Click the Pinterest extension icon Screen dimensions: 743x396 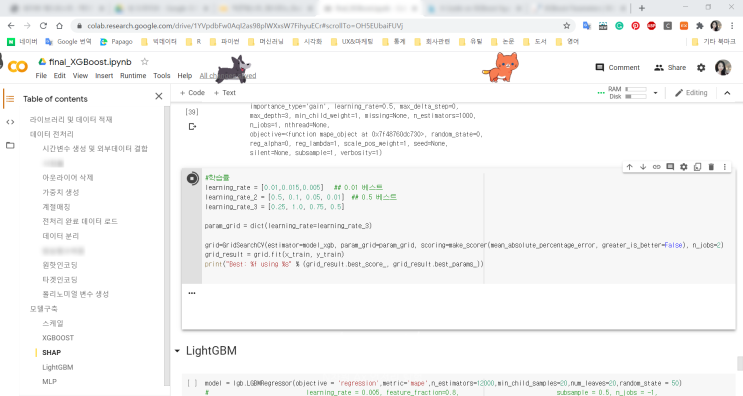(x=635, y=26)
